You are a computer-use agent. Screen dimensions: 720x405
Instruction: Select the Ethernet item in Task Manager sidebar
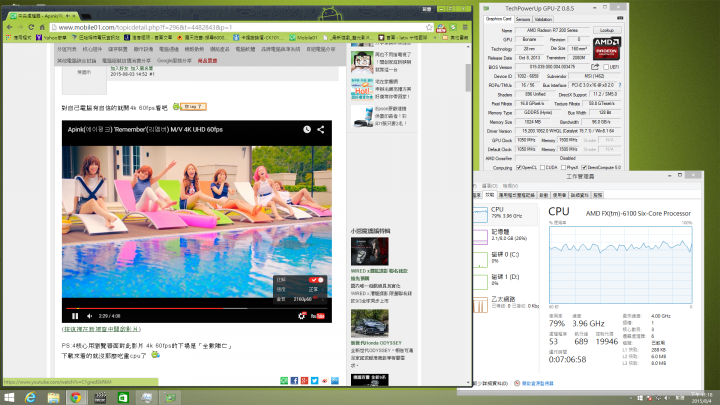505,304
